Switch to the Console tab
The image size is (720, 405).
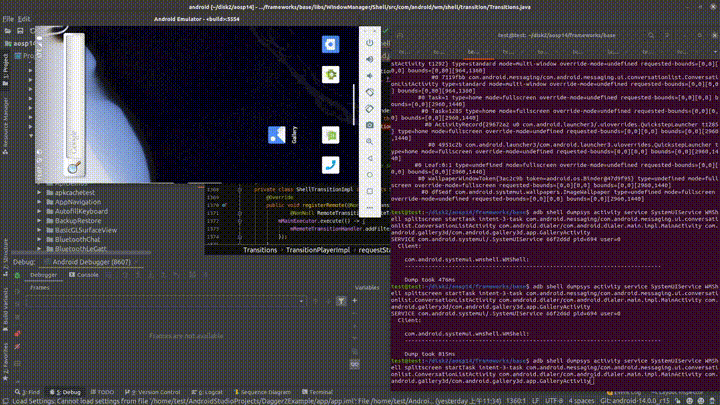[84, 275]
